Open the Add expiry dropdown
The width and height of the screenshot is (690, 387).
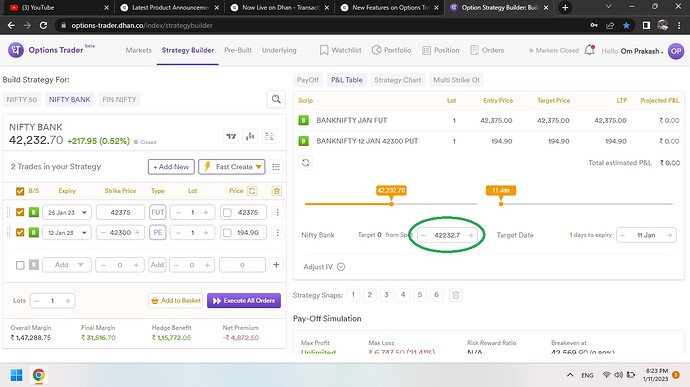coord(67,265)
